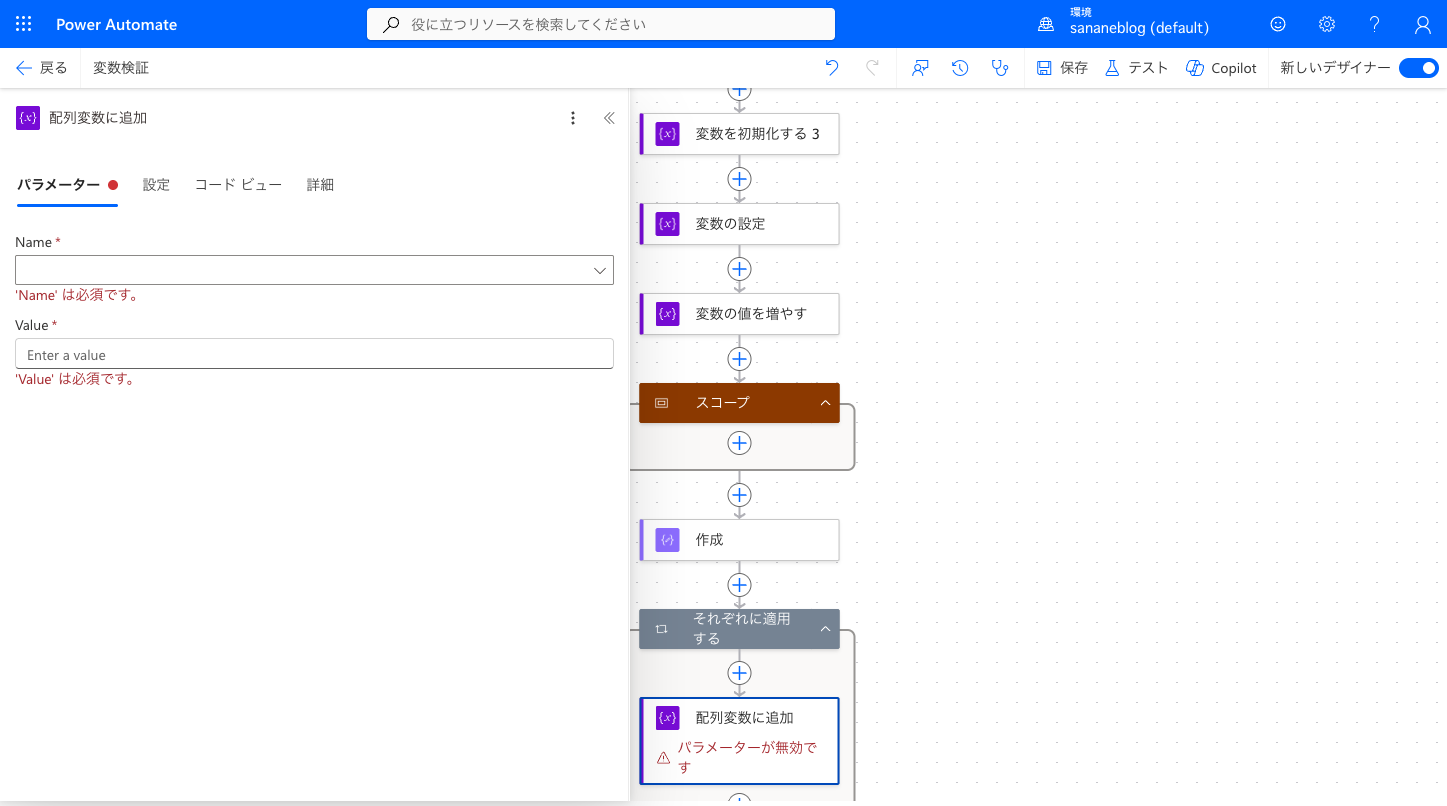The image size is (1447, 806).
Task: Click the redo arrow icon
Action: 872,68
